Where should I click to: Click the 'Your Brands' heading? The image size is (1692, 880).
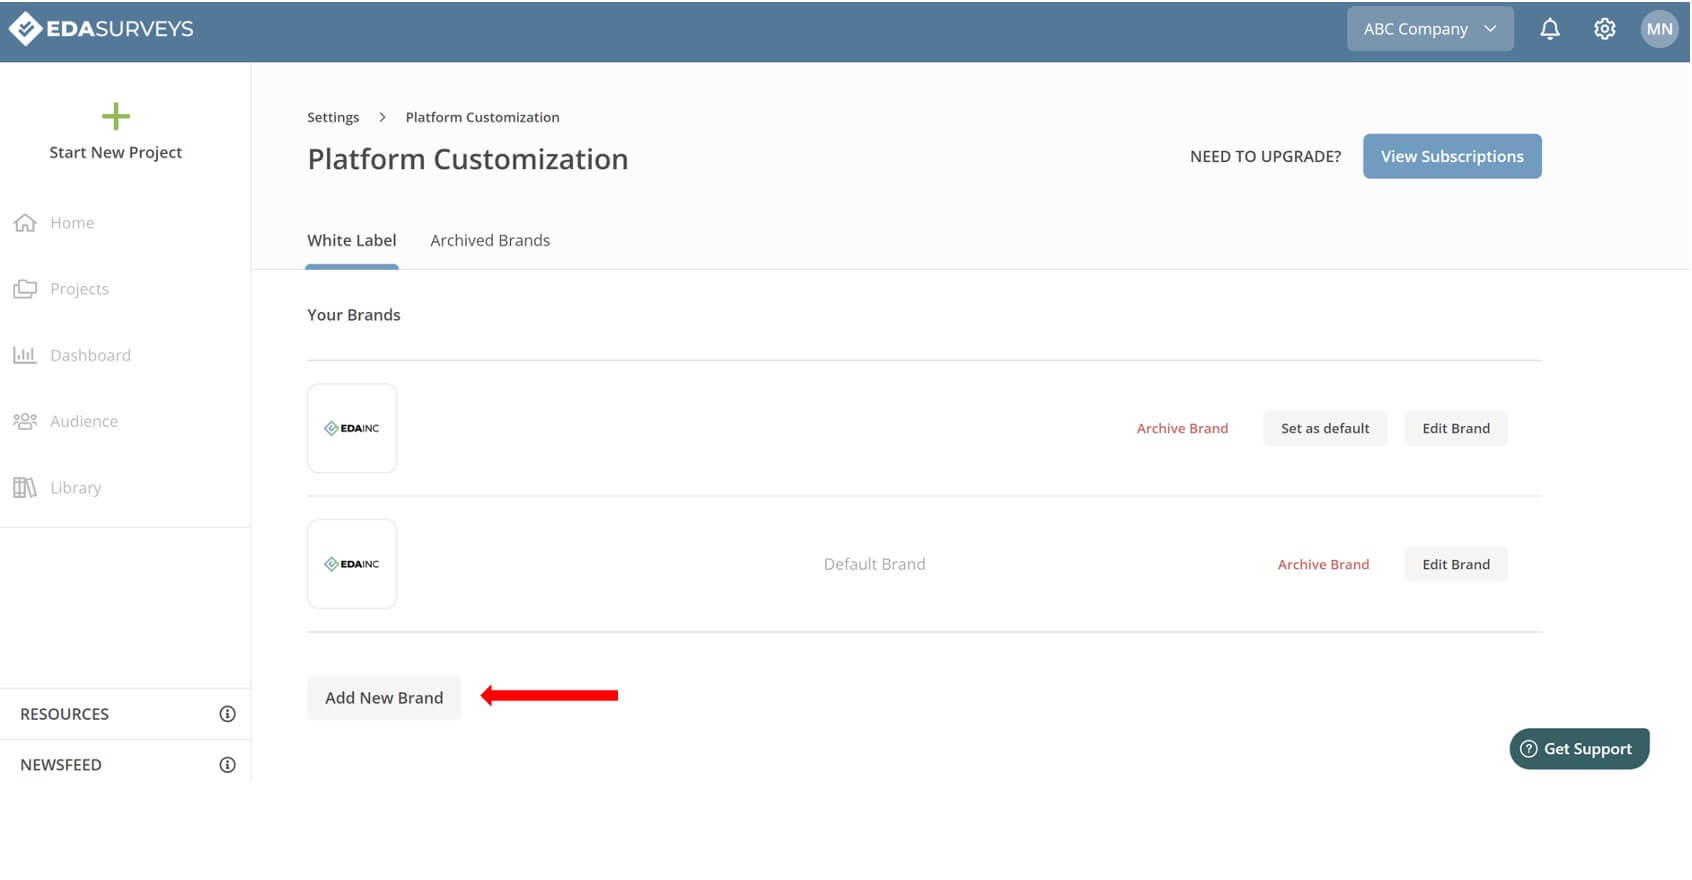[354, 315]
